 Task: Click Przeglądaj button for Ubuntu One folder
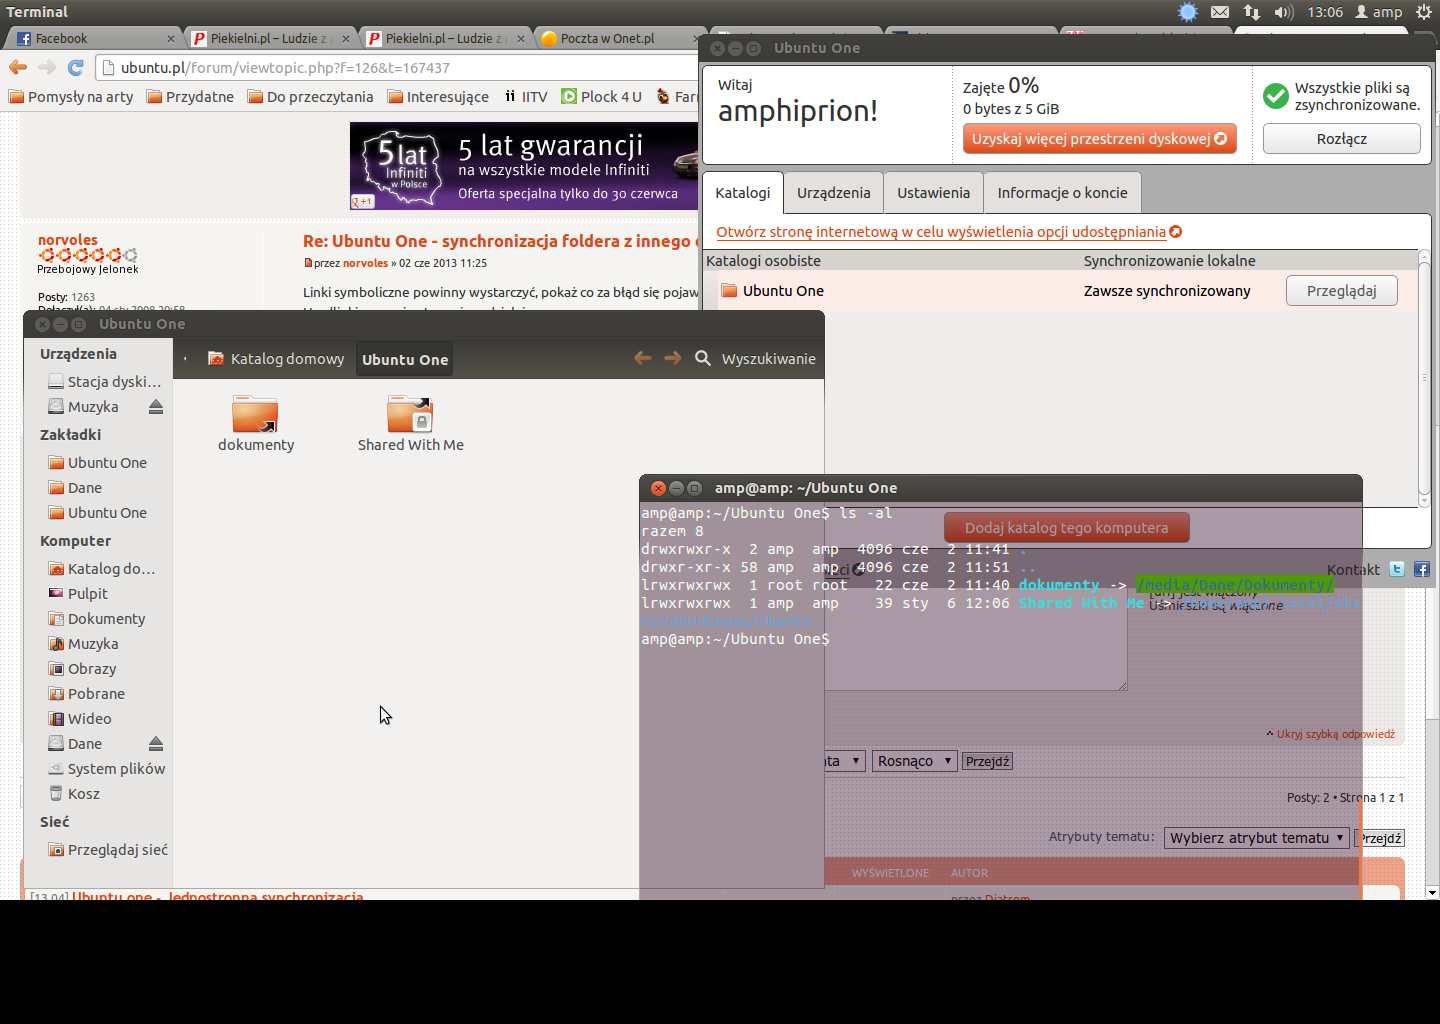1341,291
